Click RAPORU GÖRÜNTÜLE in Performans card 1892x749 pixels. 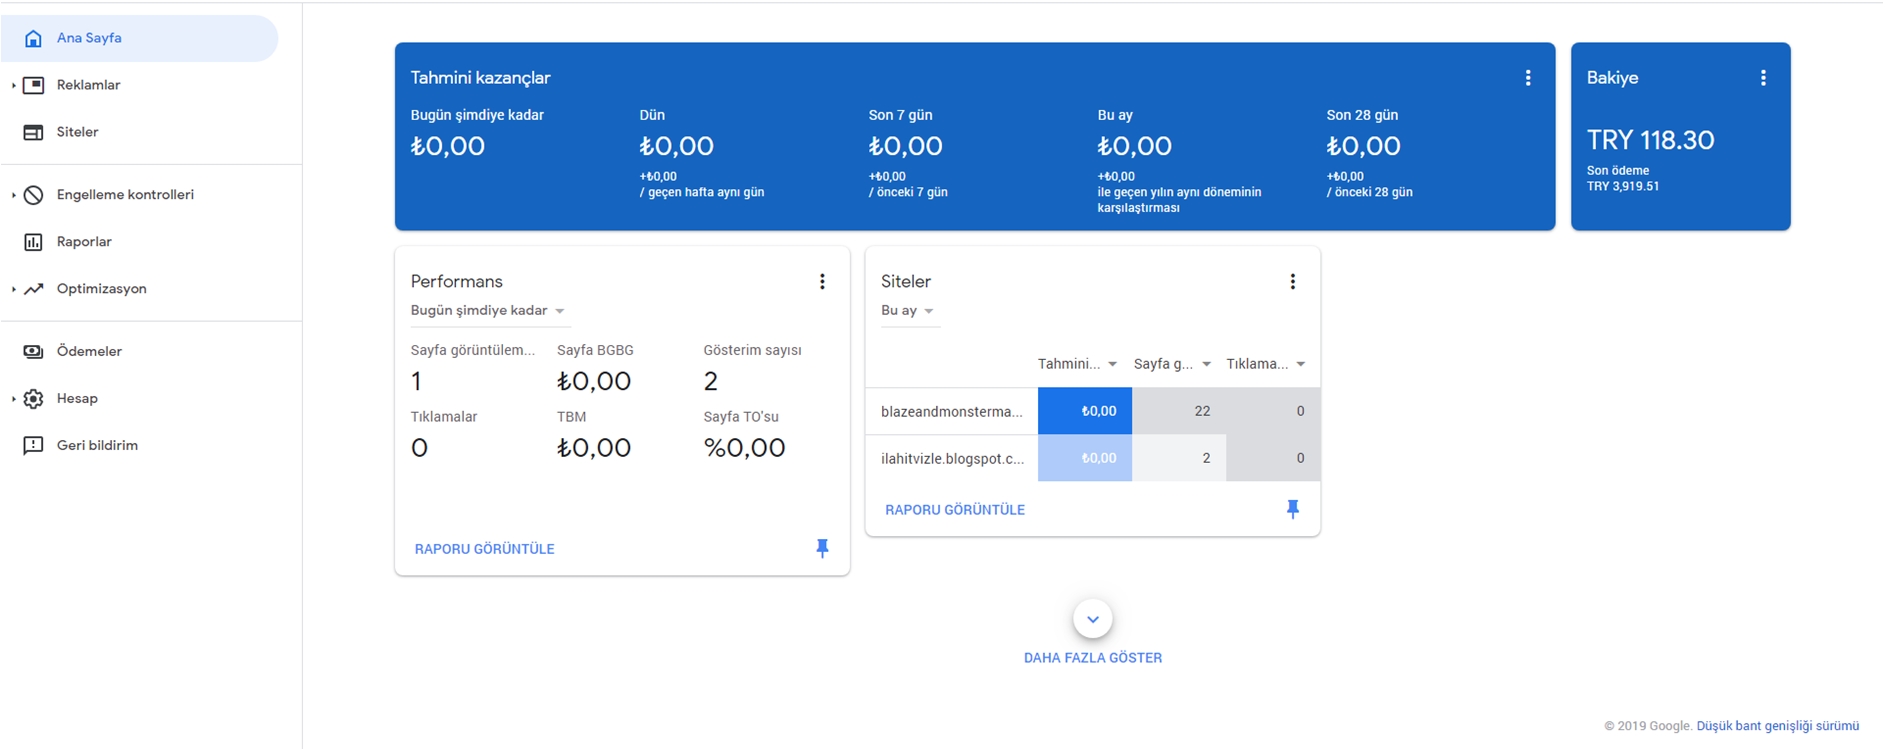pyautogui.click(x=484, y=549)
